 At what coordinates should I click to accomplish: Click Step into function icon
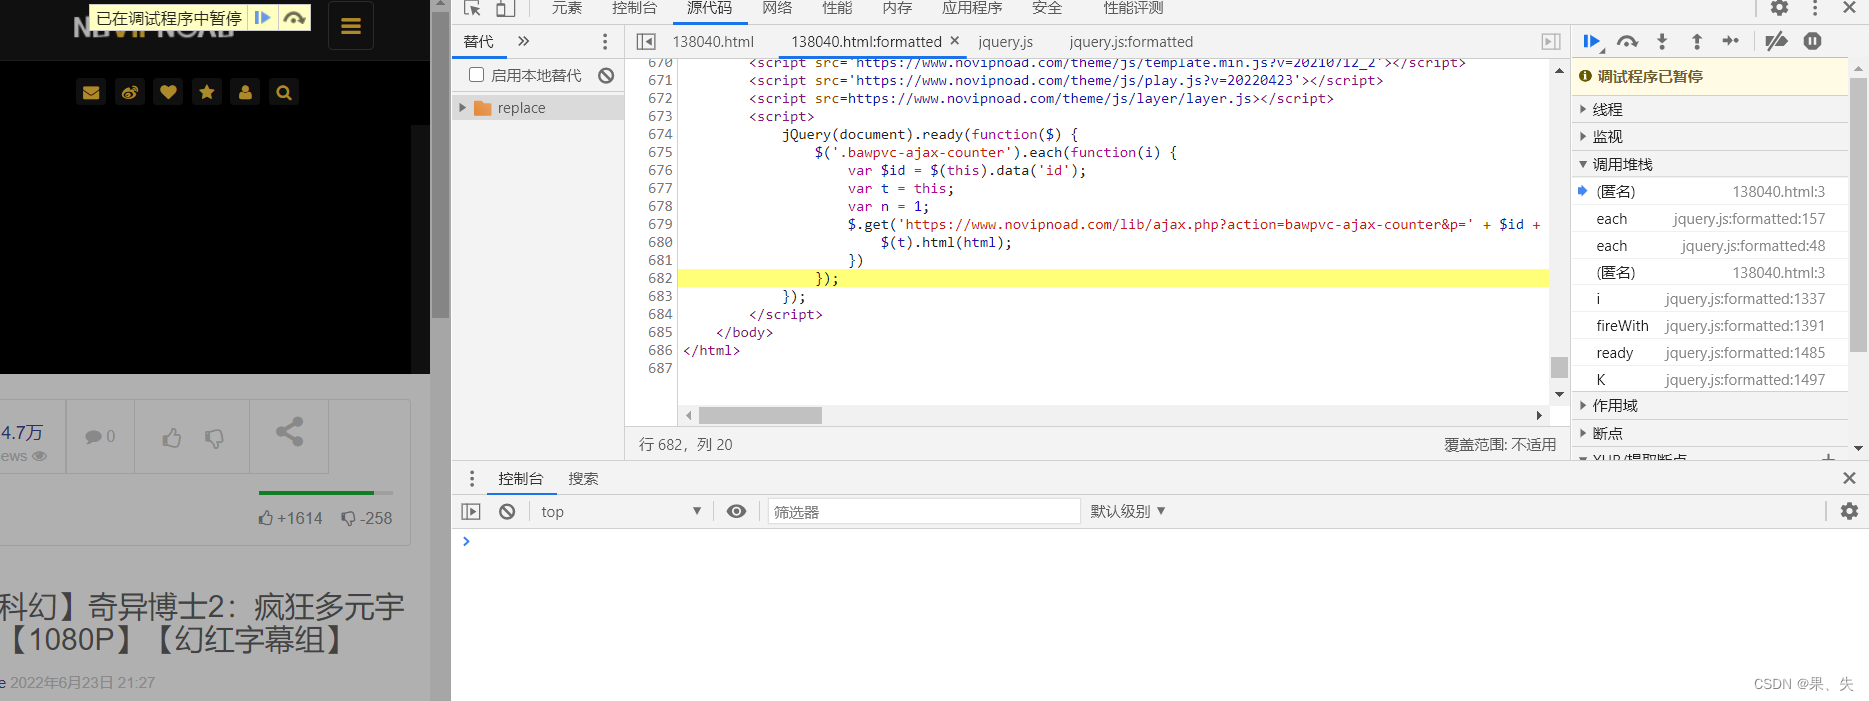pyautogui.click(x=1662, y=41)
